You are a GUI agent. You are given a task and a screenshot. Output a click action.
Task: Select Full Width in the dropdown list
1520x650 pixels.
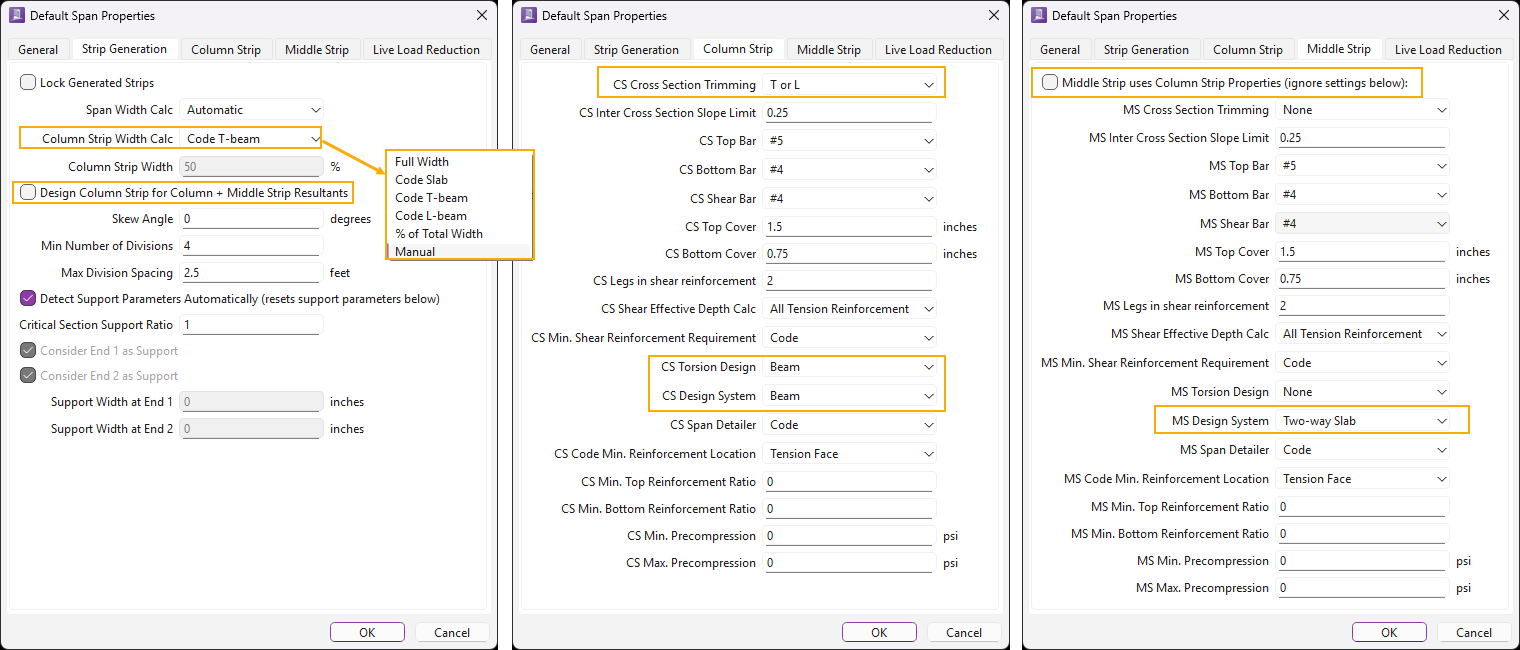point(460,162)
